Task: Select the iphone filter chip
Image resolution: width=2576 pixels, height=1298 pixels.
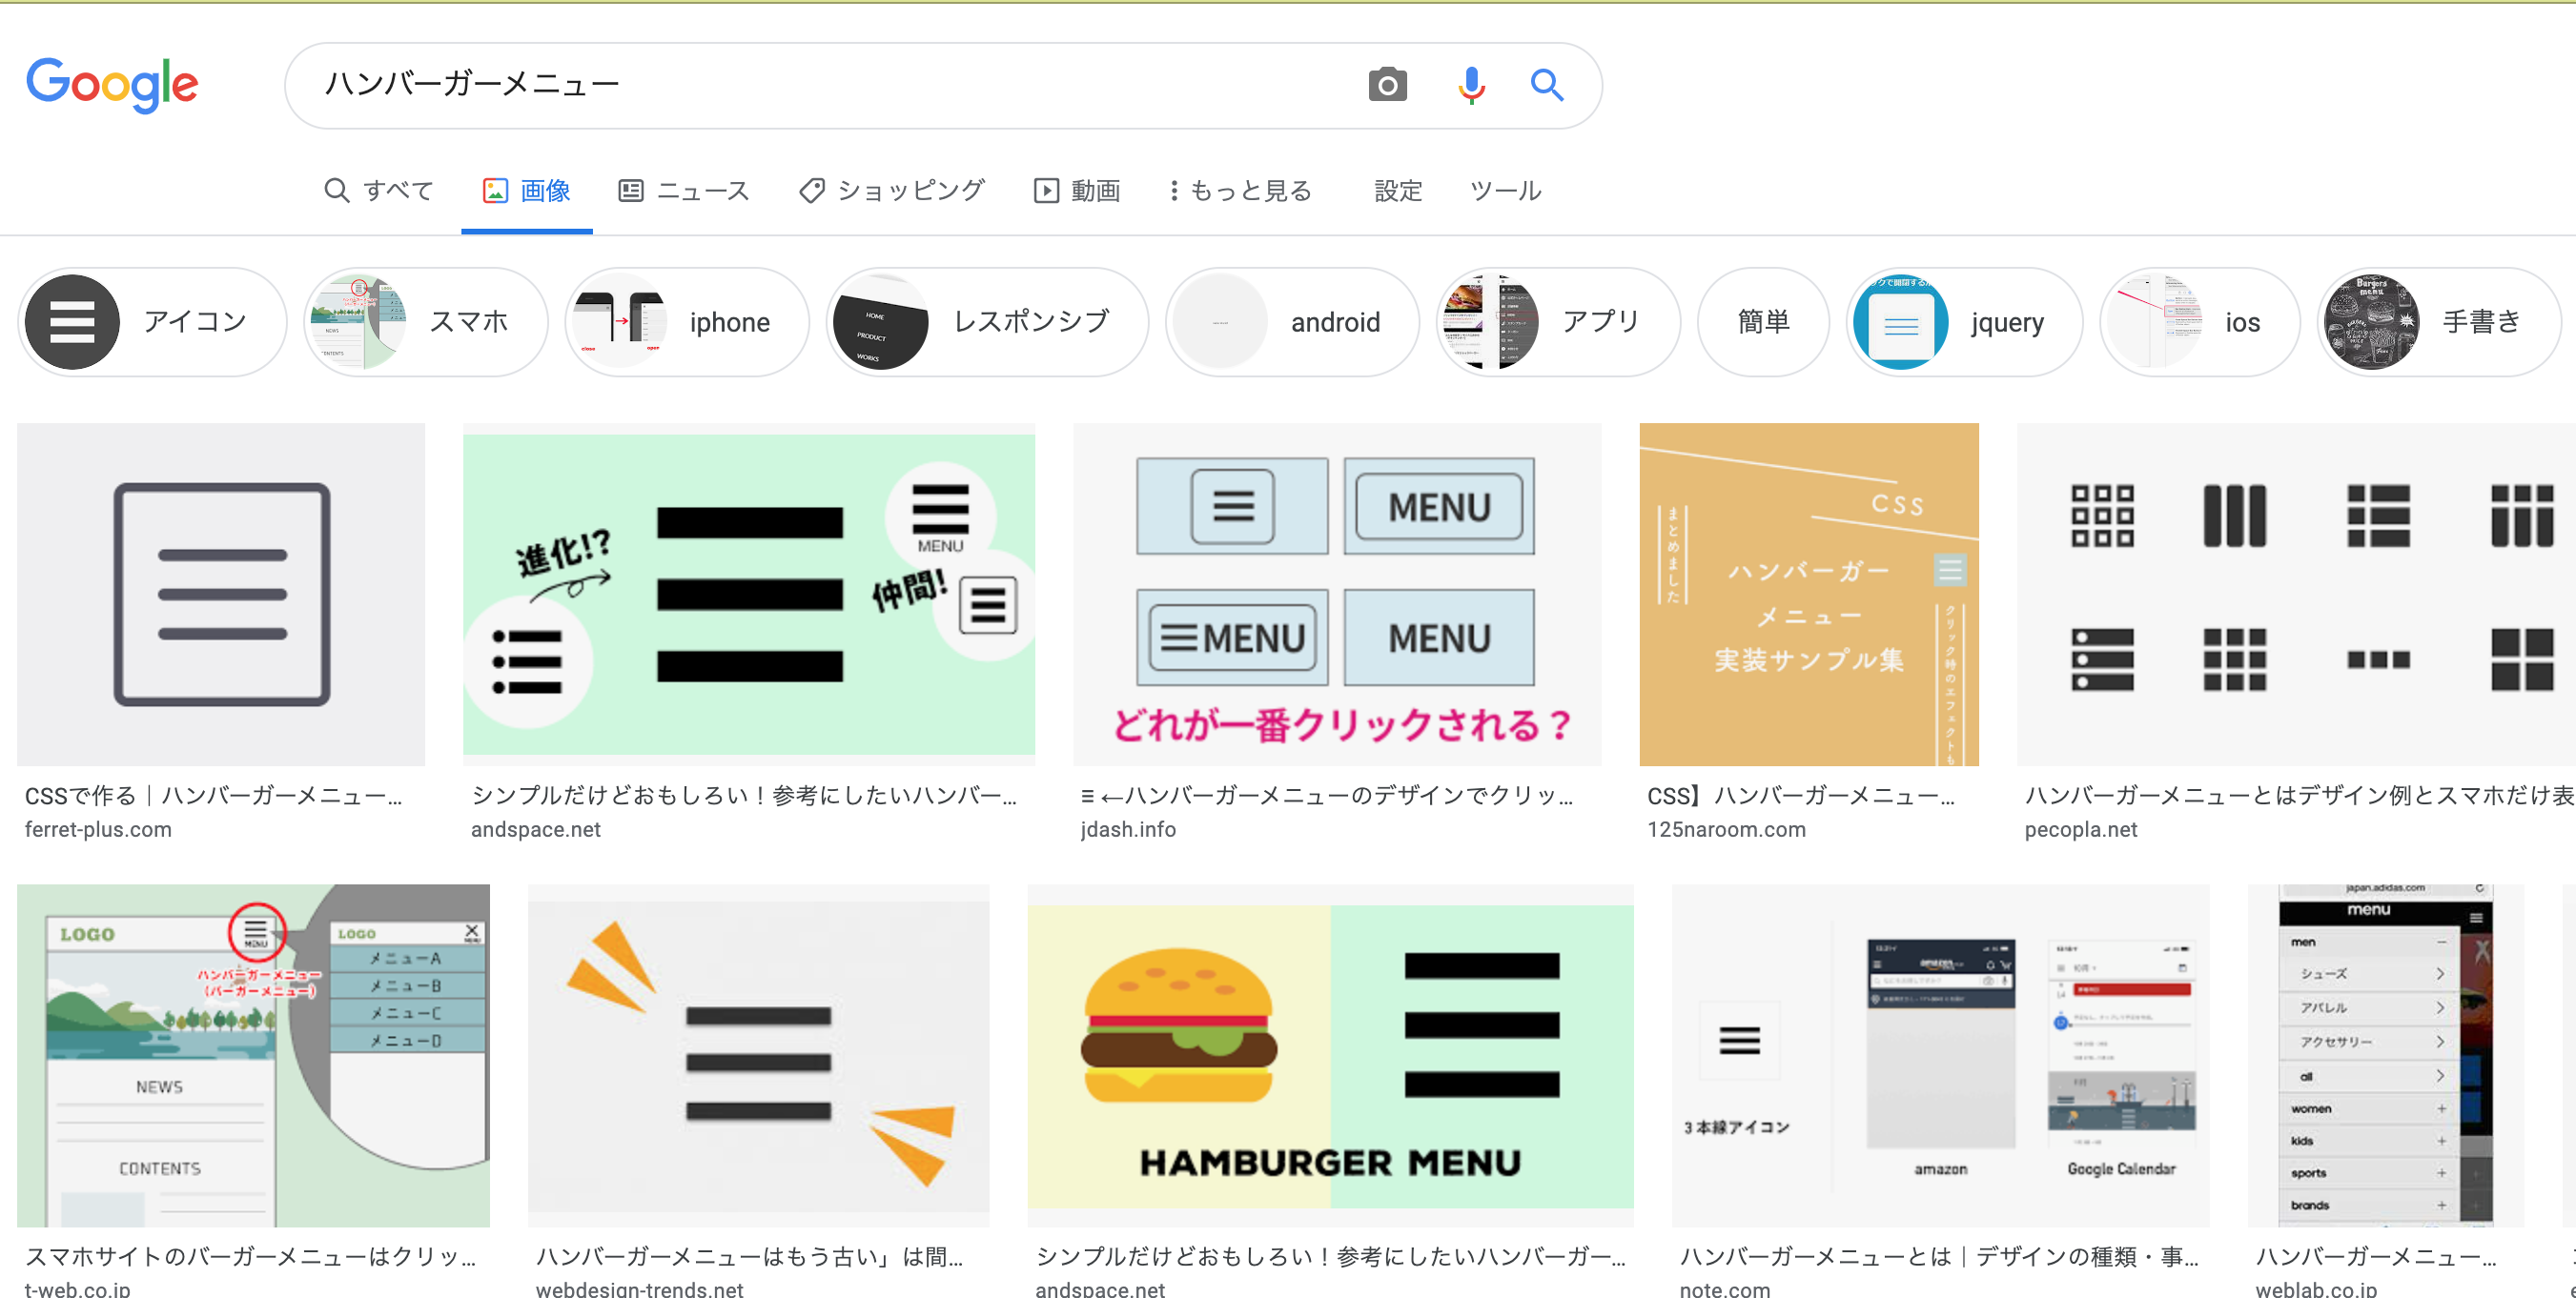Action: 686,321
